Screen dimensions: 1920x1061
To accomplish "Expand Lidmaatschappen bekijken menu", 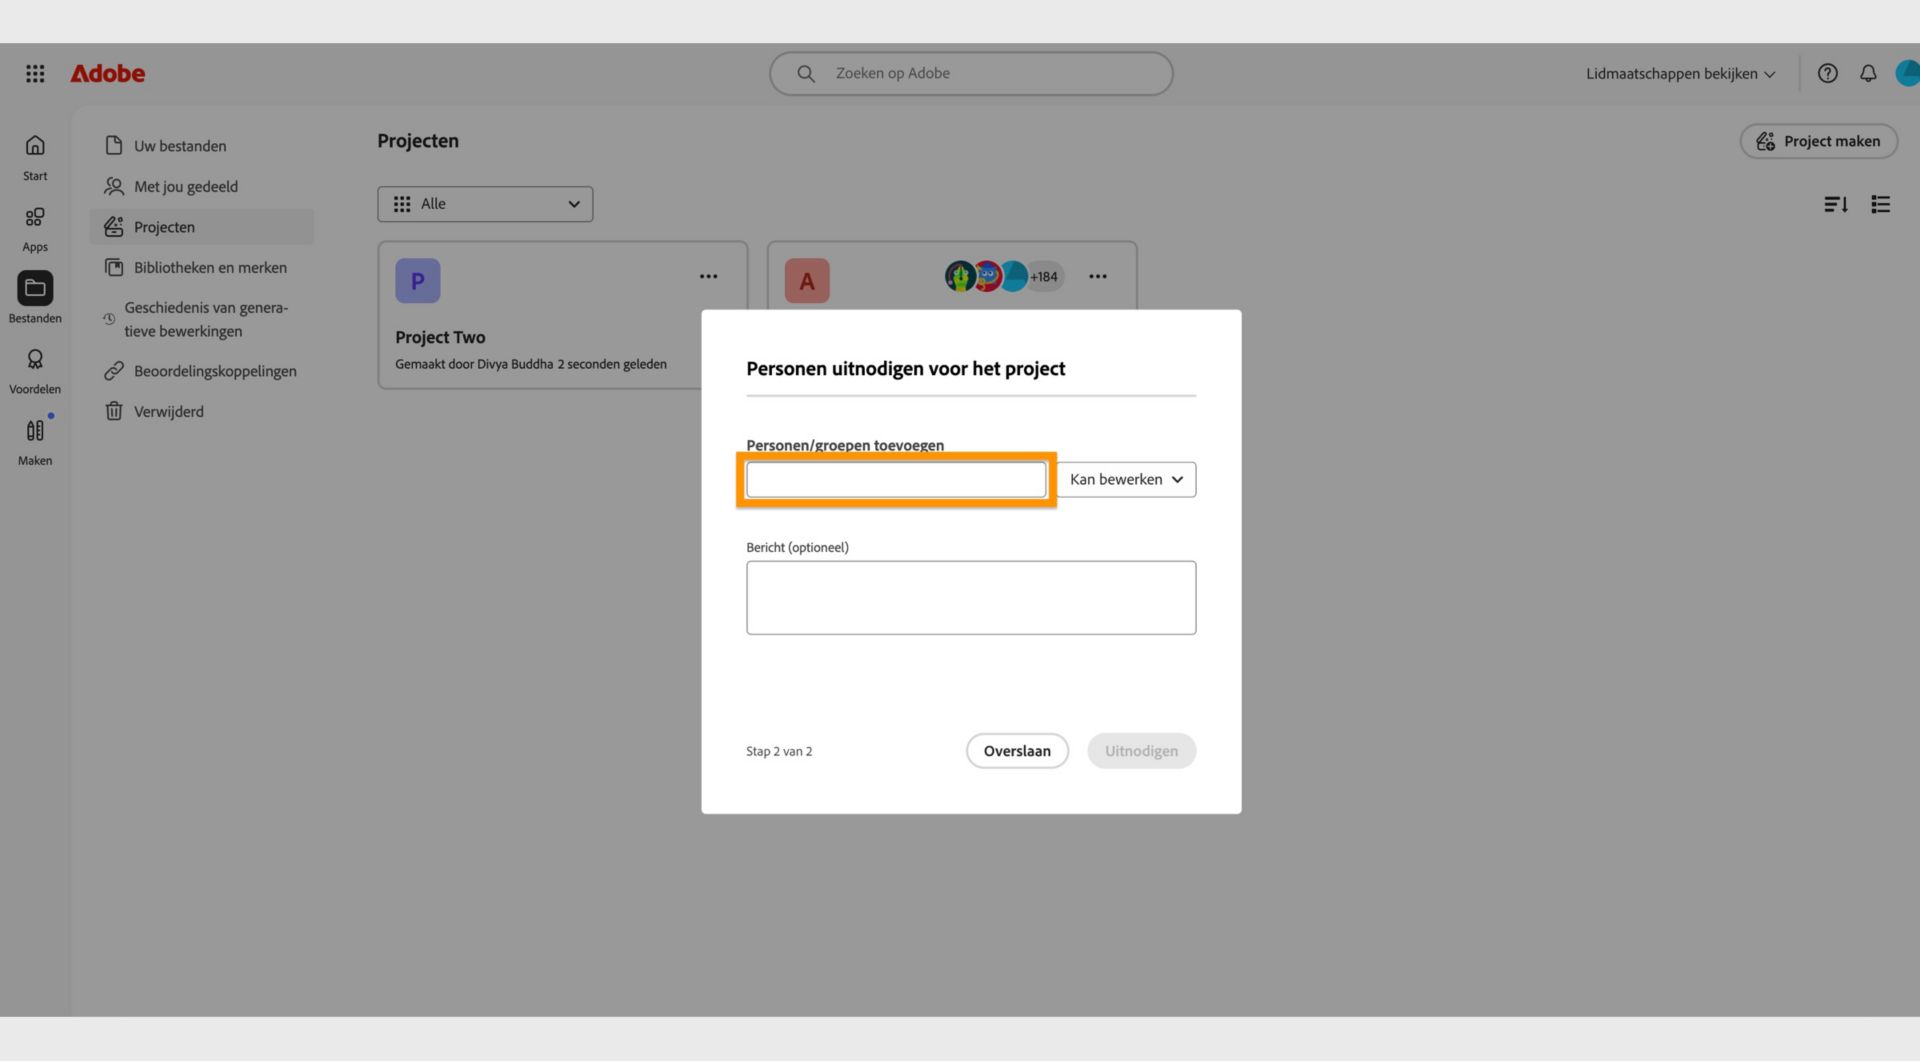I will pyautogui.click(x=1681, y=74).
